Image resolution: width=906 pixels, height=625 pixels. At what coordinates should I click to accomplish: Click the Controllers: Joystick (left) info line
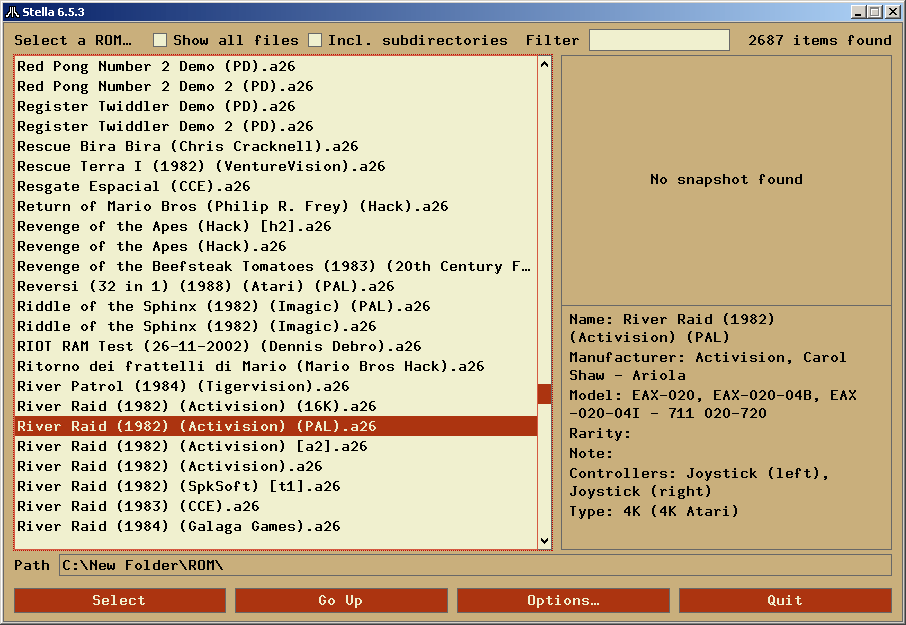pos(699,482)
